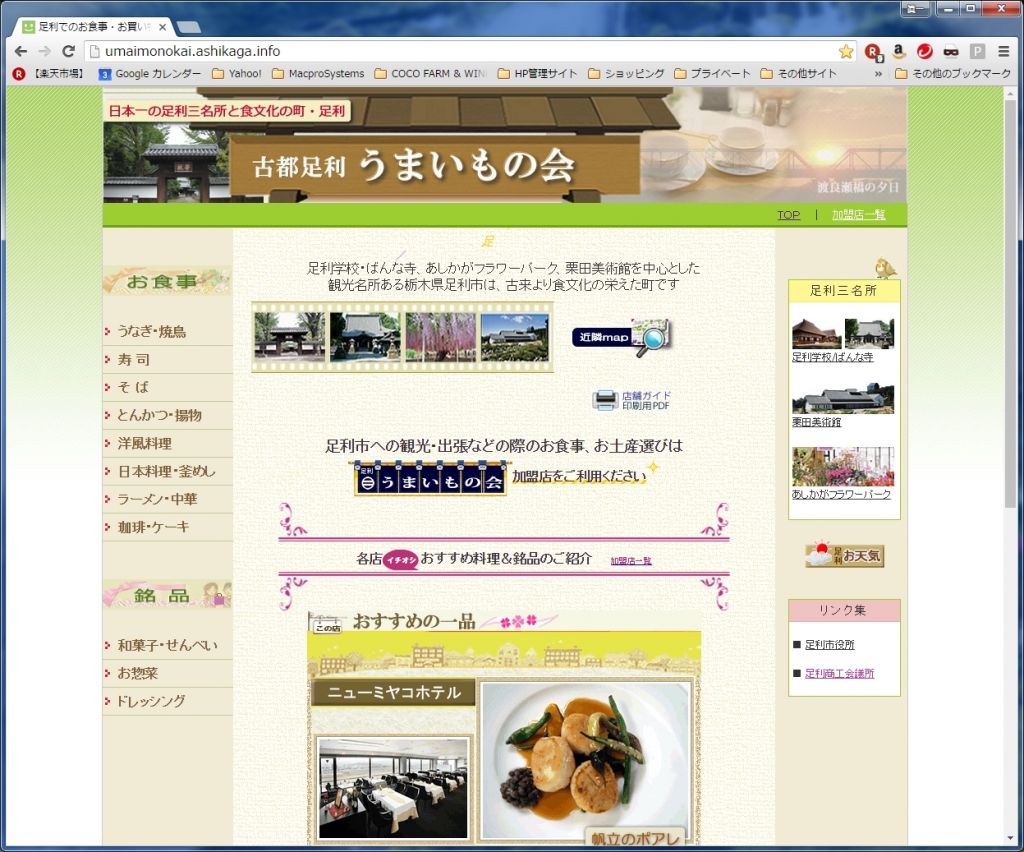Click the printer icon for store guide PDF
The height and width of the screenshot is (852, 1024).
click(x=605, y=401)
